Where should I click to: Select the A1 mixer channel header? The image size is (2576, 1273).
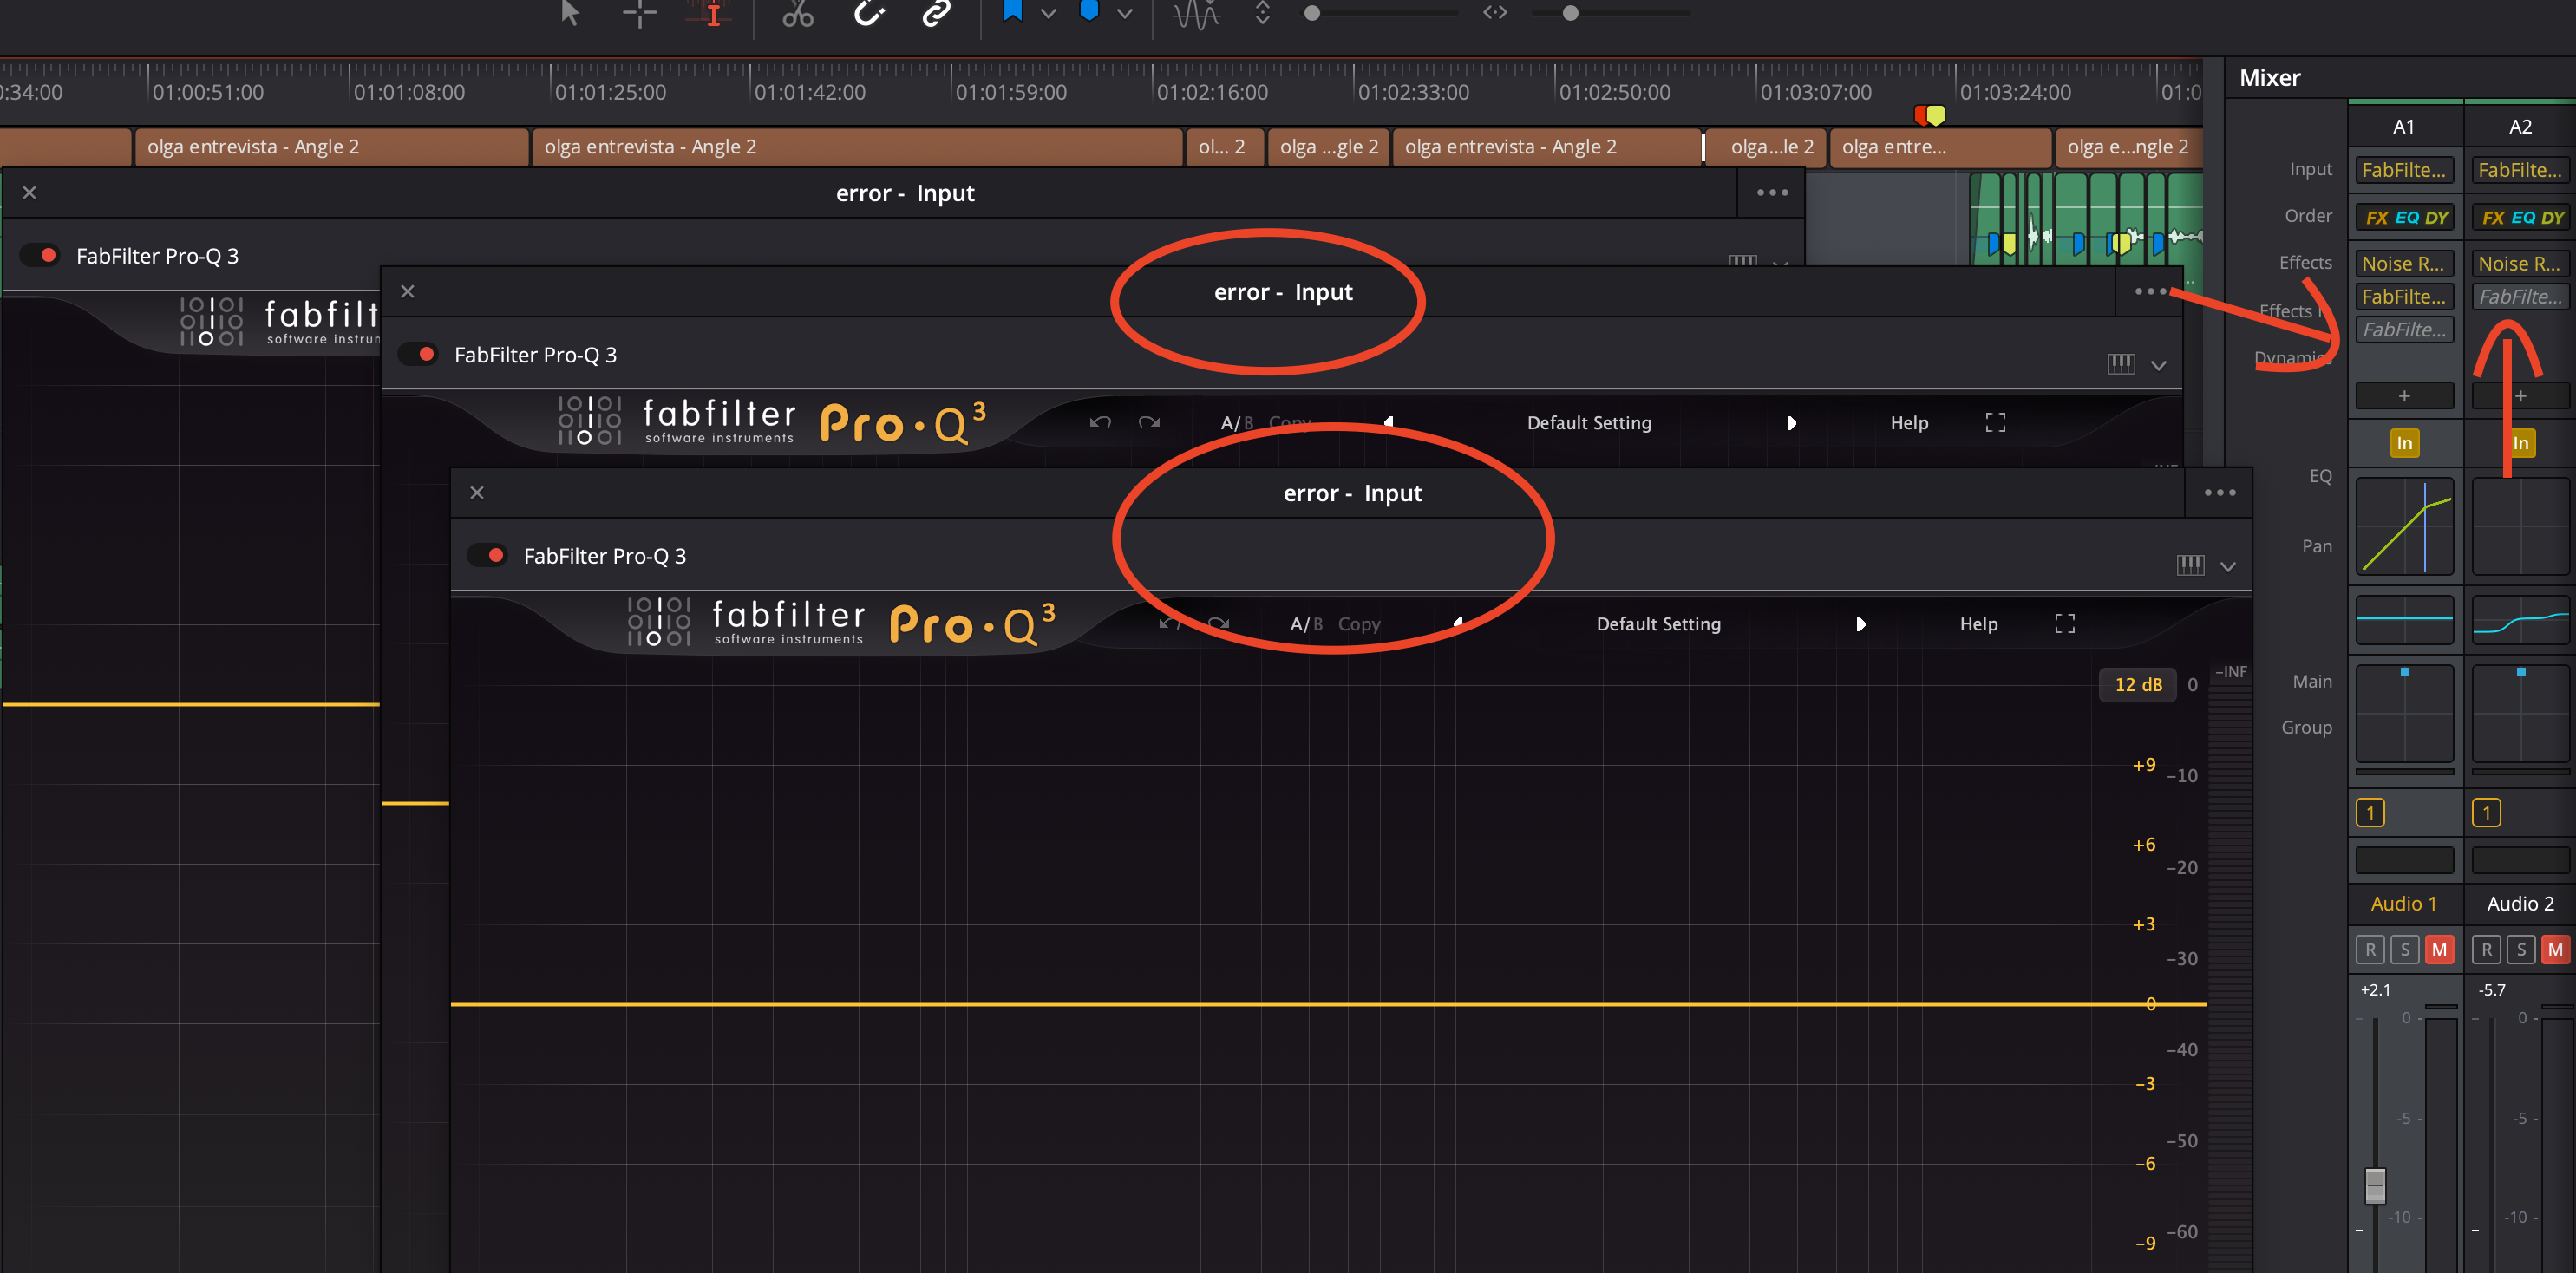pos(2403,127)
